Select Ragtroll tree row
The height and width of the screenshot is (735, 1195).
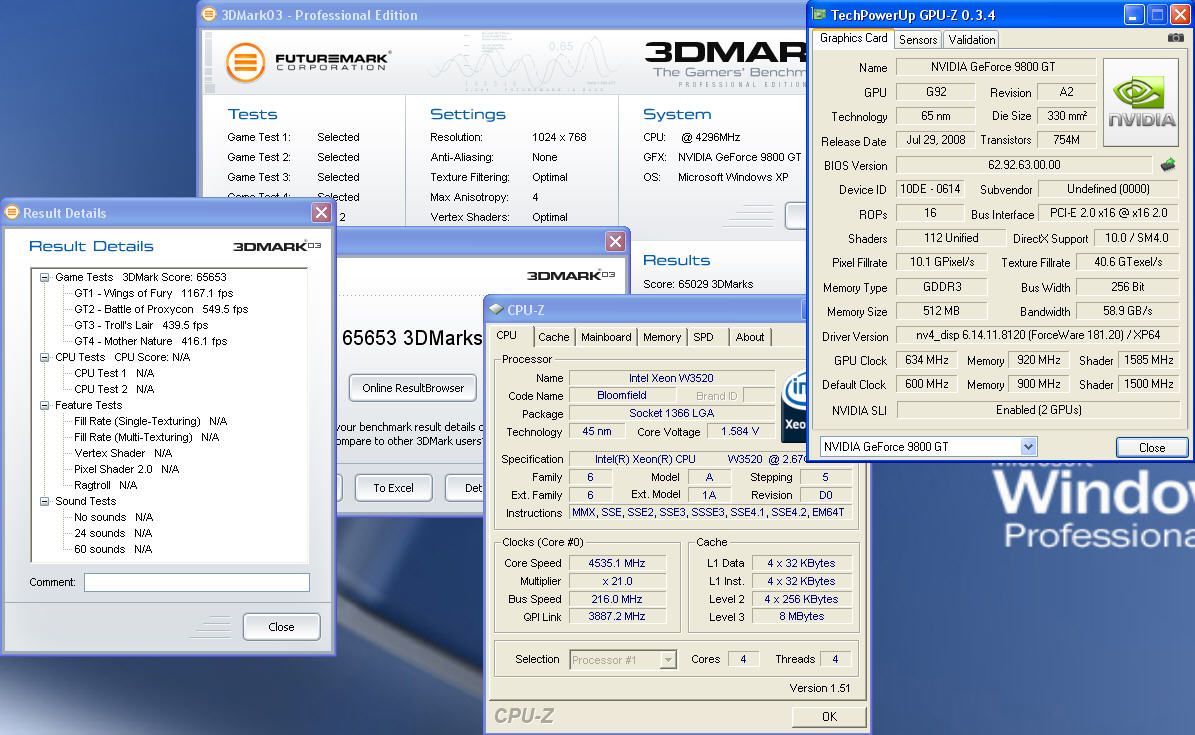(105, 486)
